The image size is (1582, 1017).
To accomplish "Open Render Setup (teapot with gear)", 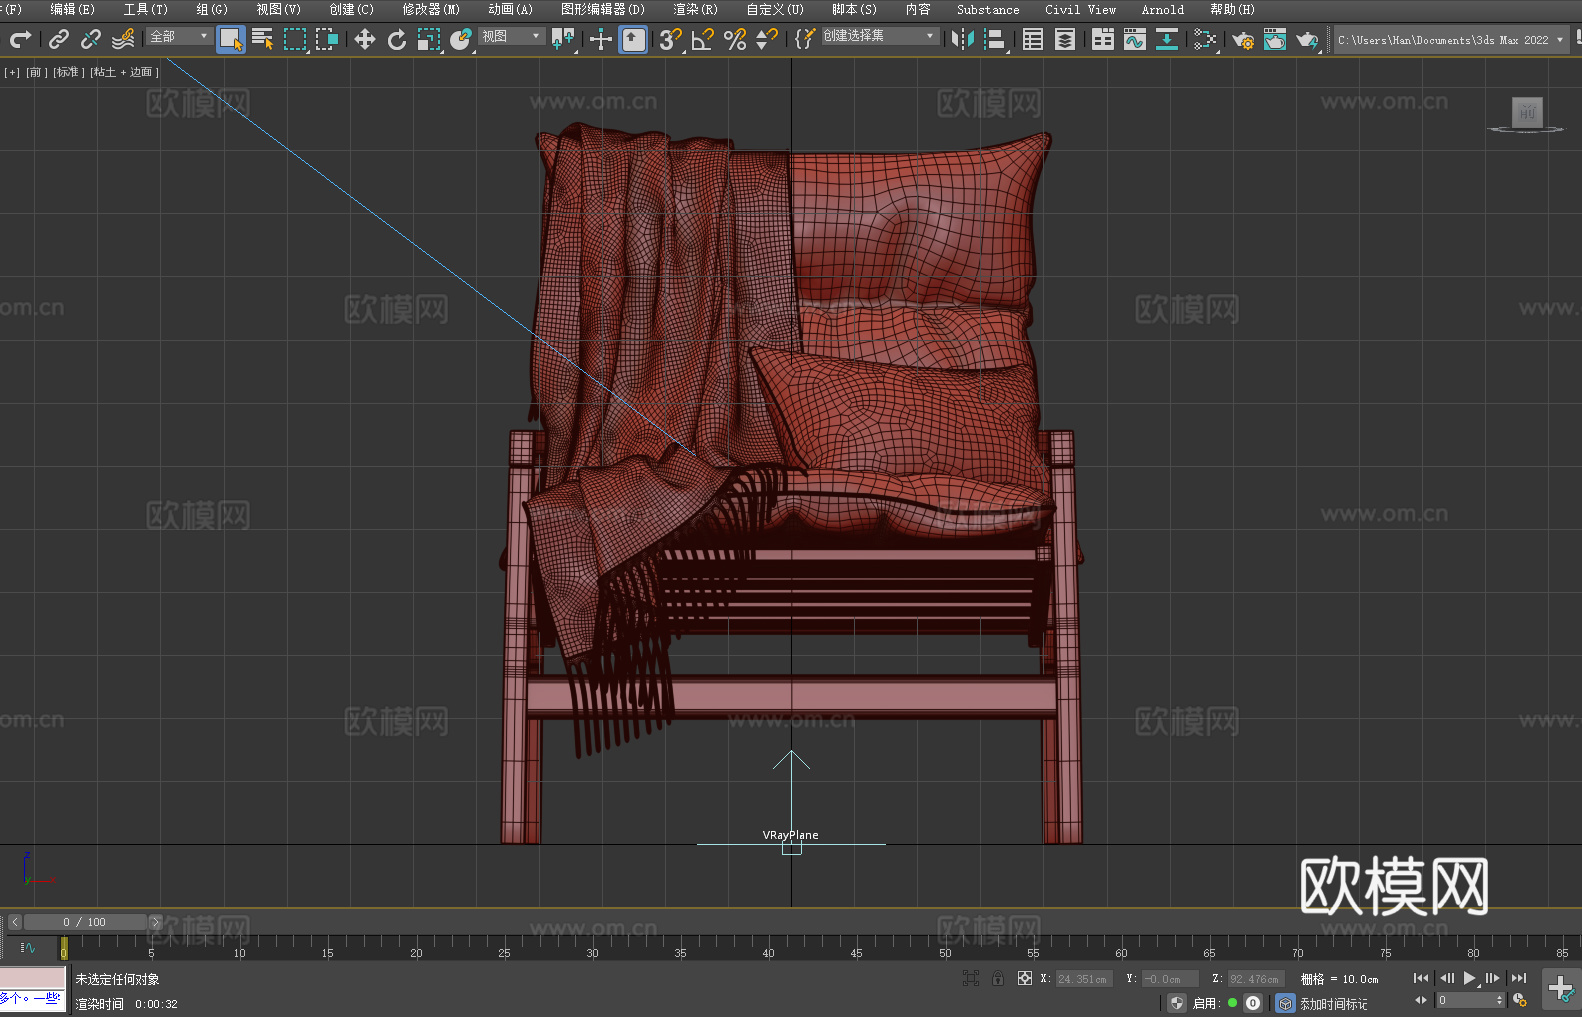I will point(1243,39).
